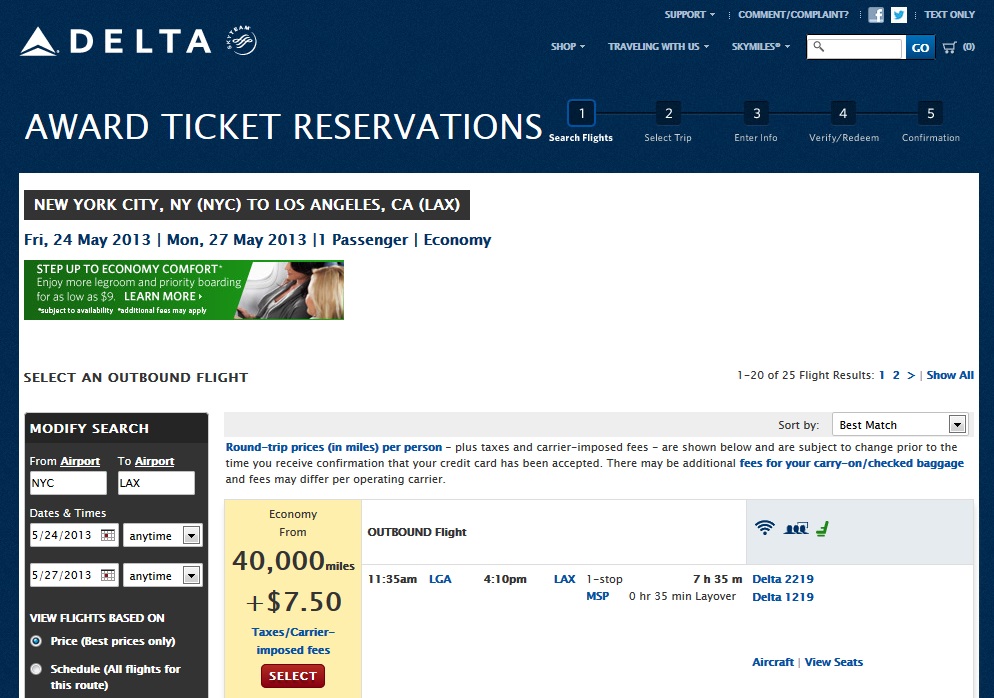Click the From airport NYC field

68,483
